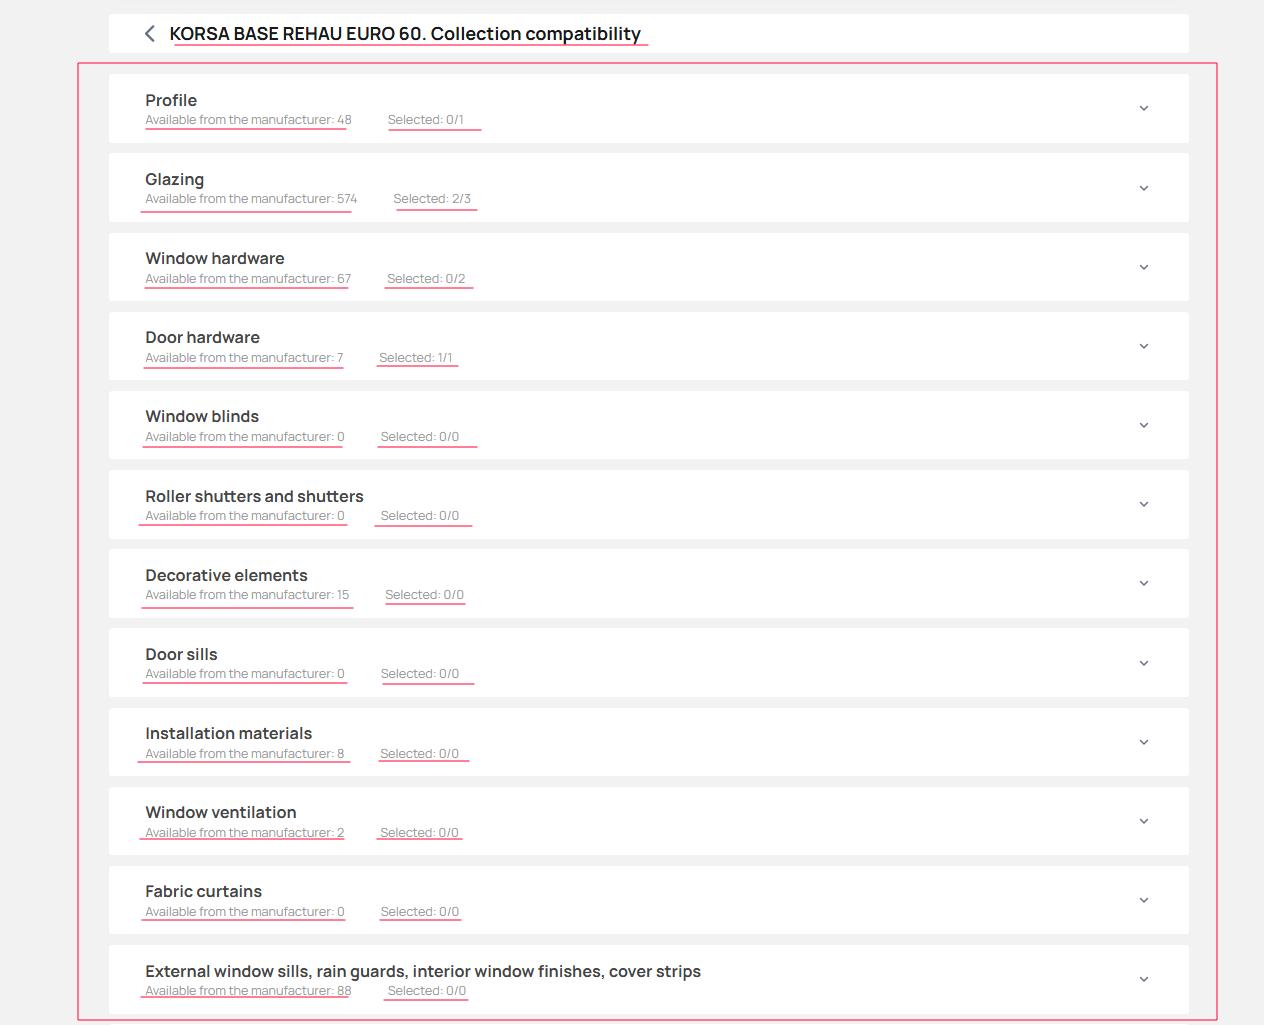Expand Roller shutters and shutters chevron
This screenshot has width=1264, height=1025.
click(1144, 504)
